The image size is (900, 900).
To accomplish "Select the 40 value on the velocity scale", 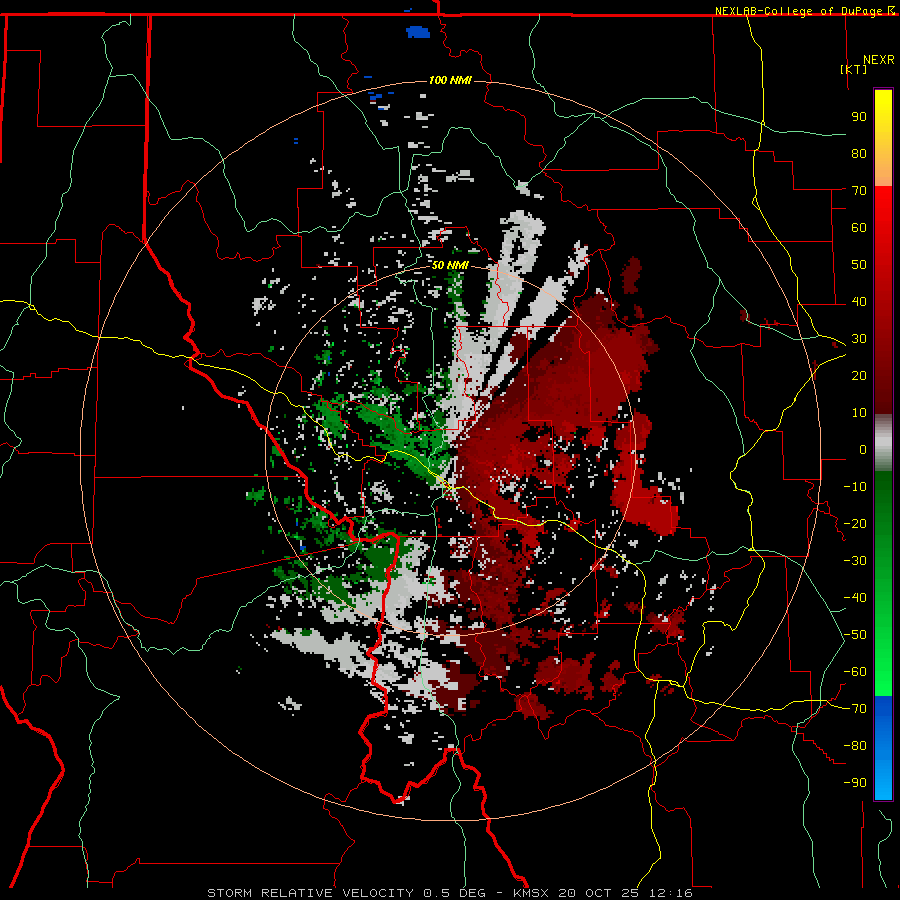I will click(x=859, y=301).
